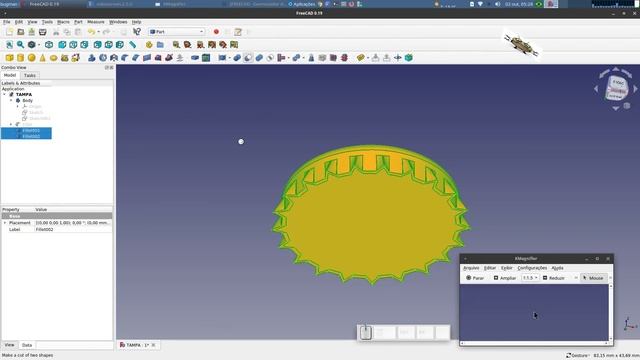This screenshot has width=640, height=360.
Task: Click the Group folder icon
Action: click(x=160, y=44)
